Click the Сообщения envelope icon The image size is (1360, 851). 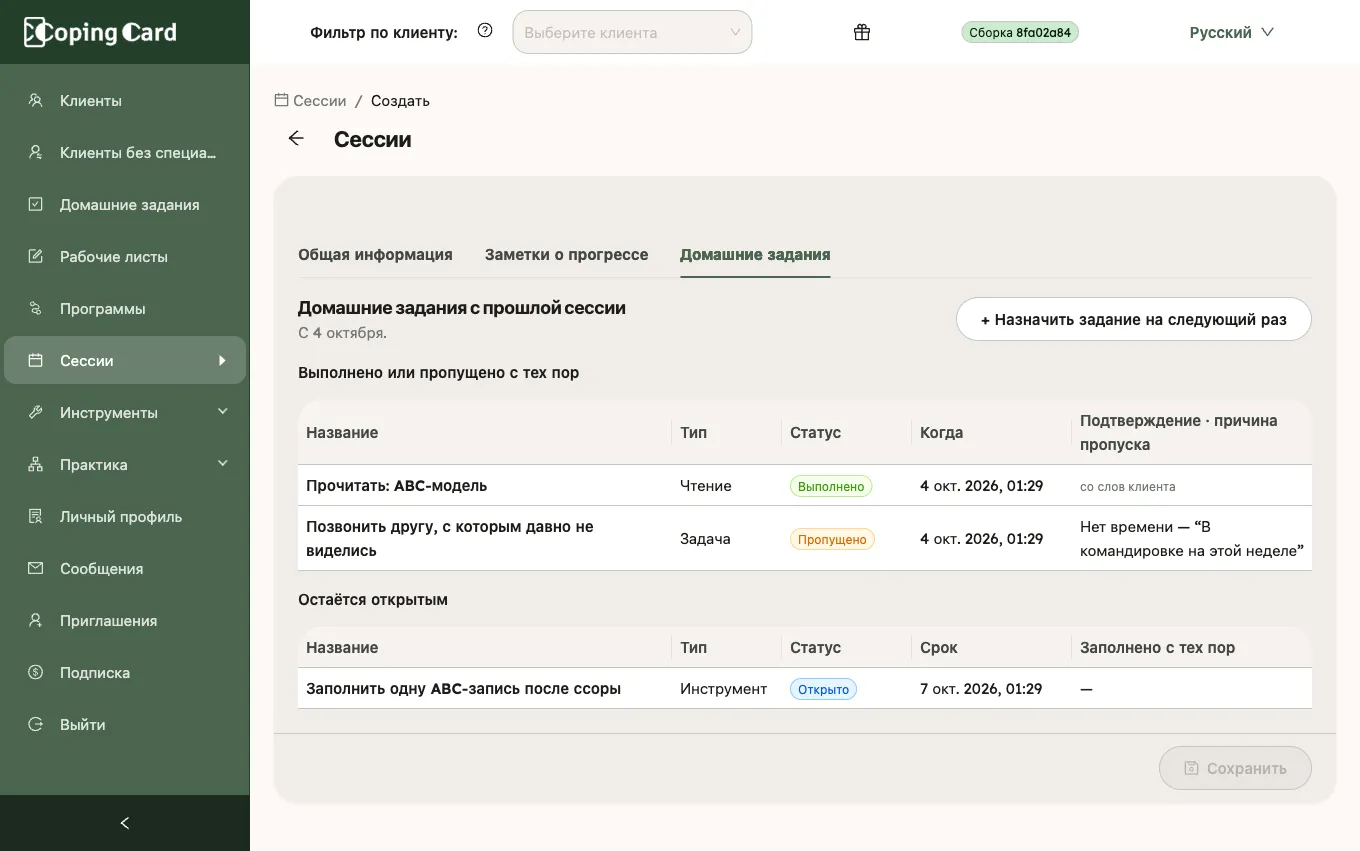[x=36, y=568]
